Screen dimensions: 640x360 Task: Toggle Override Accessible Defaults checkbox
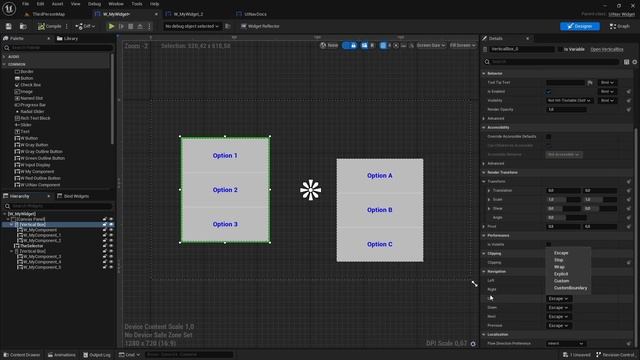(549, 136)
